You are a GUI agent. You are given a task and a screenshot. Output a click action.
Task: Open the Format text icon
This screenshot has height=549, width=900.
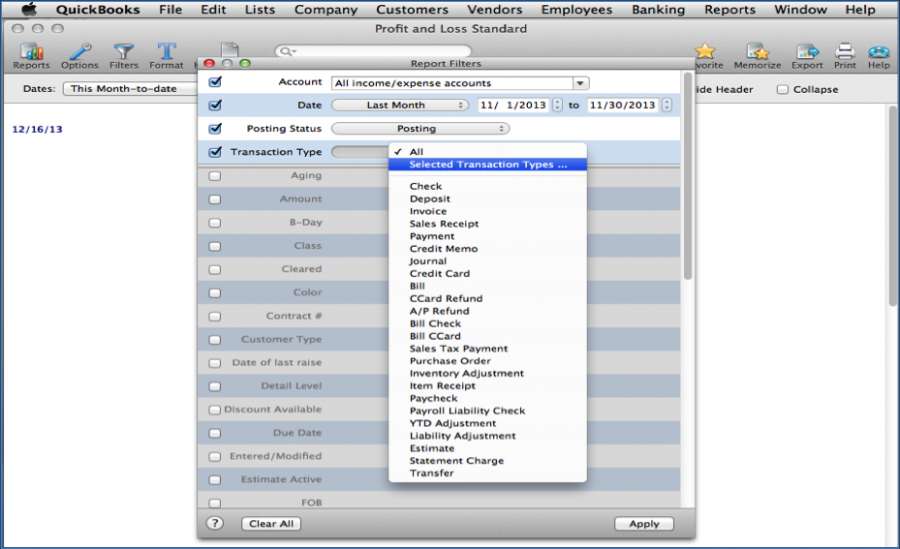pos(166,56)
